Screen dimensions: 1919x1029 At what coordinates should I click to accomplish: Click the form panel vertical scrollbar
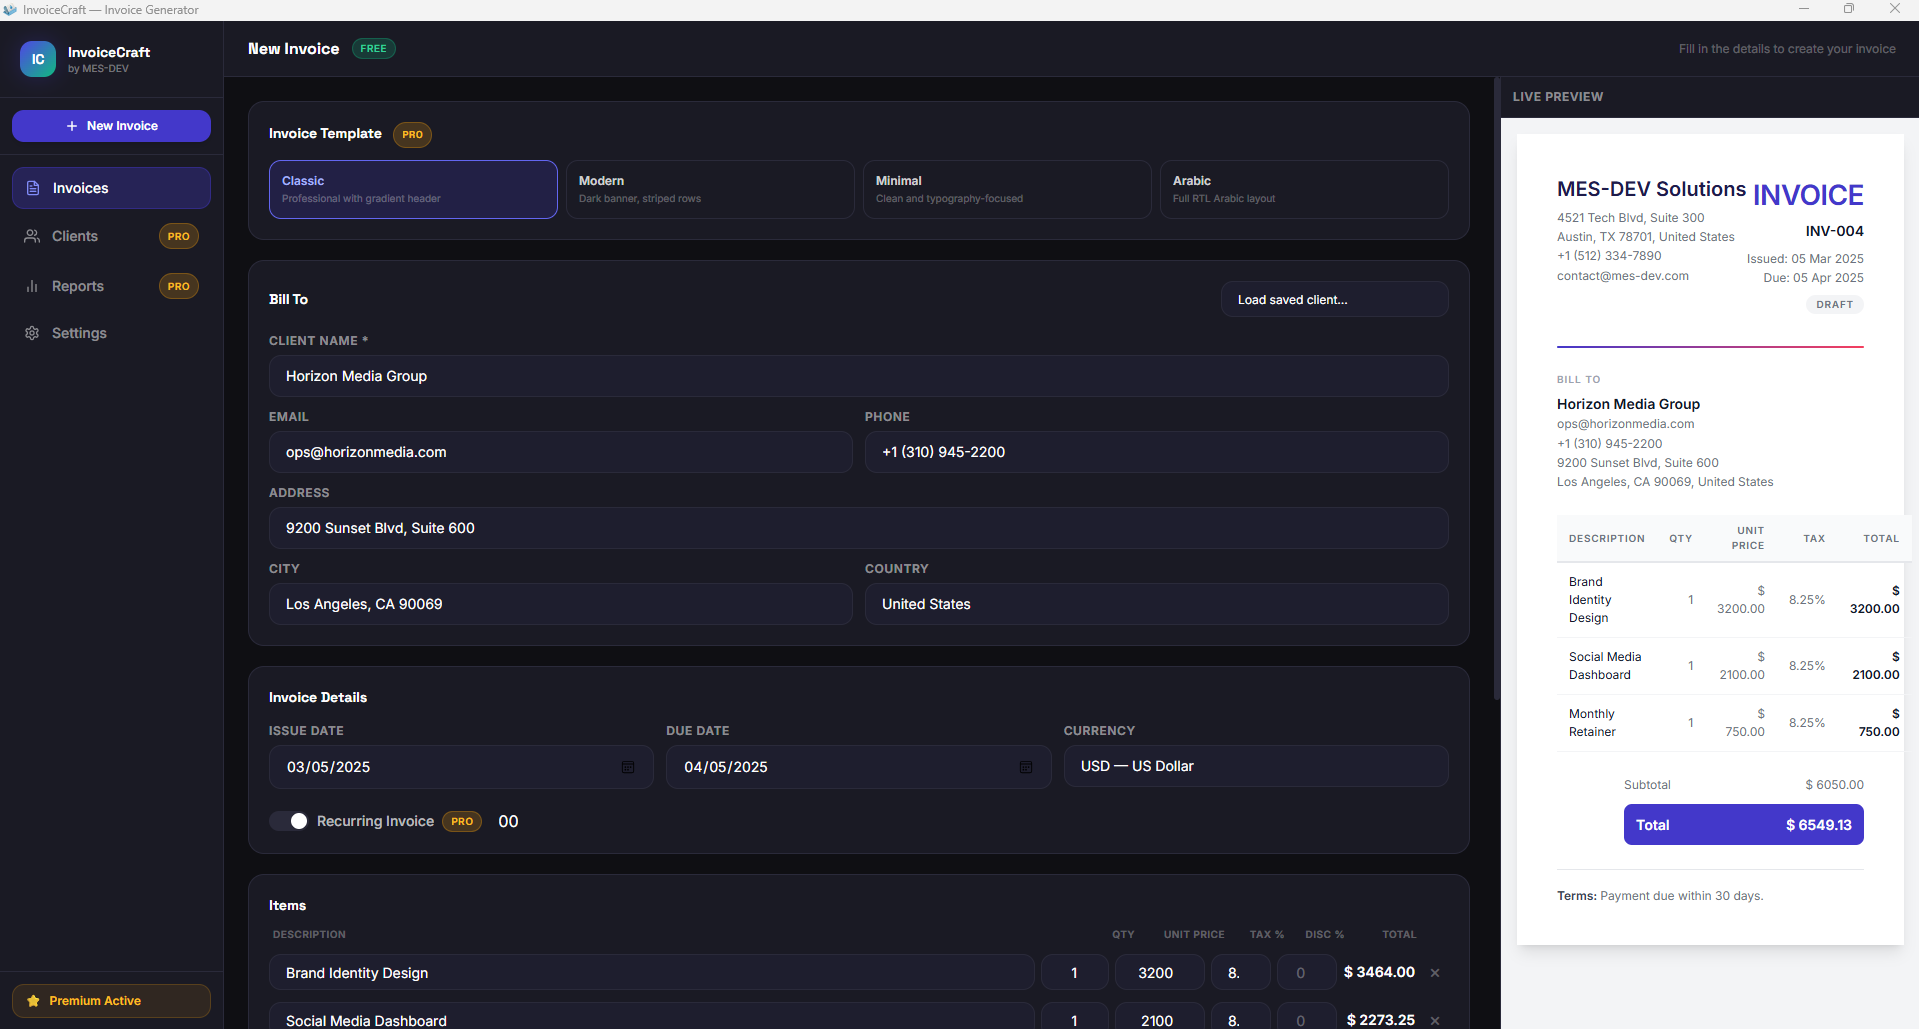(x=1496, y=389)
